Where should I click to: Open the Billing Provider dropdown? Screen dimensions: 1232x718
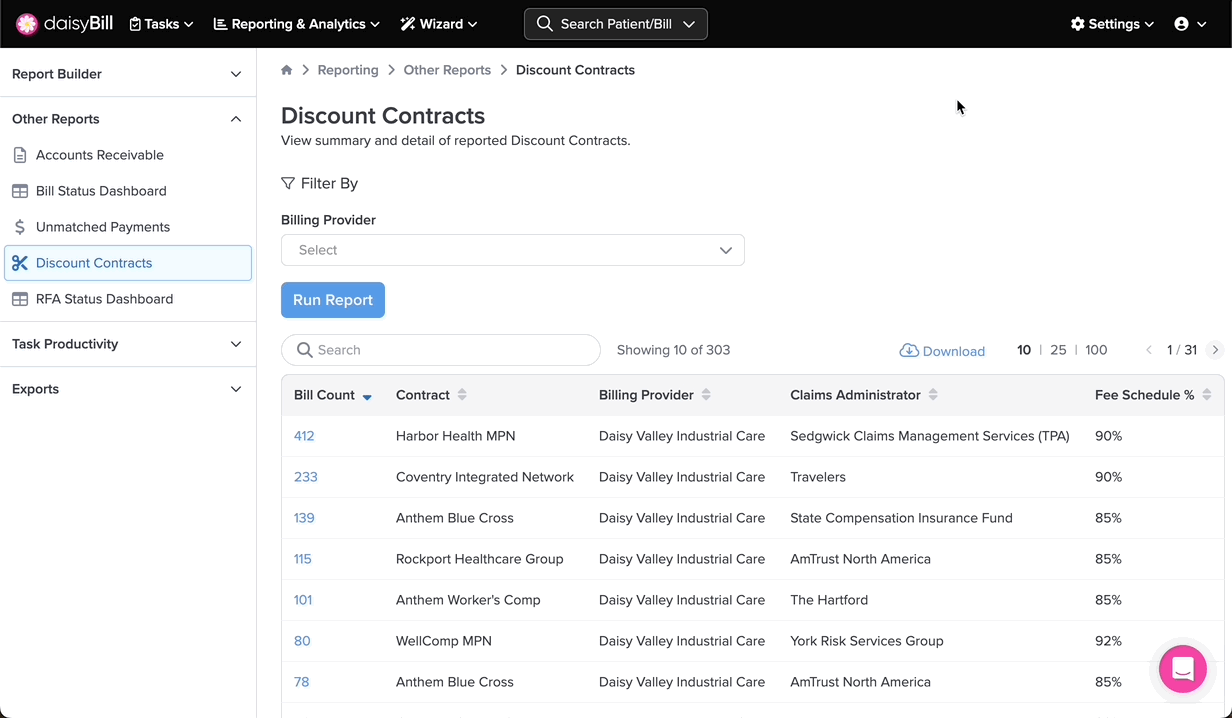(512, 250)
